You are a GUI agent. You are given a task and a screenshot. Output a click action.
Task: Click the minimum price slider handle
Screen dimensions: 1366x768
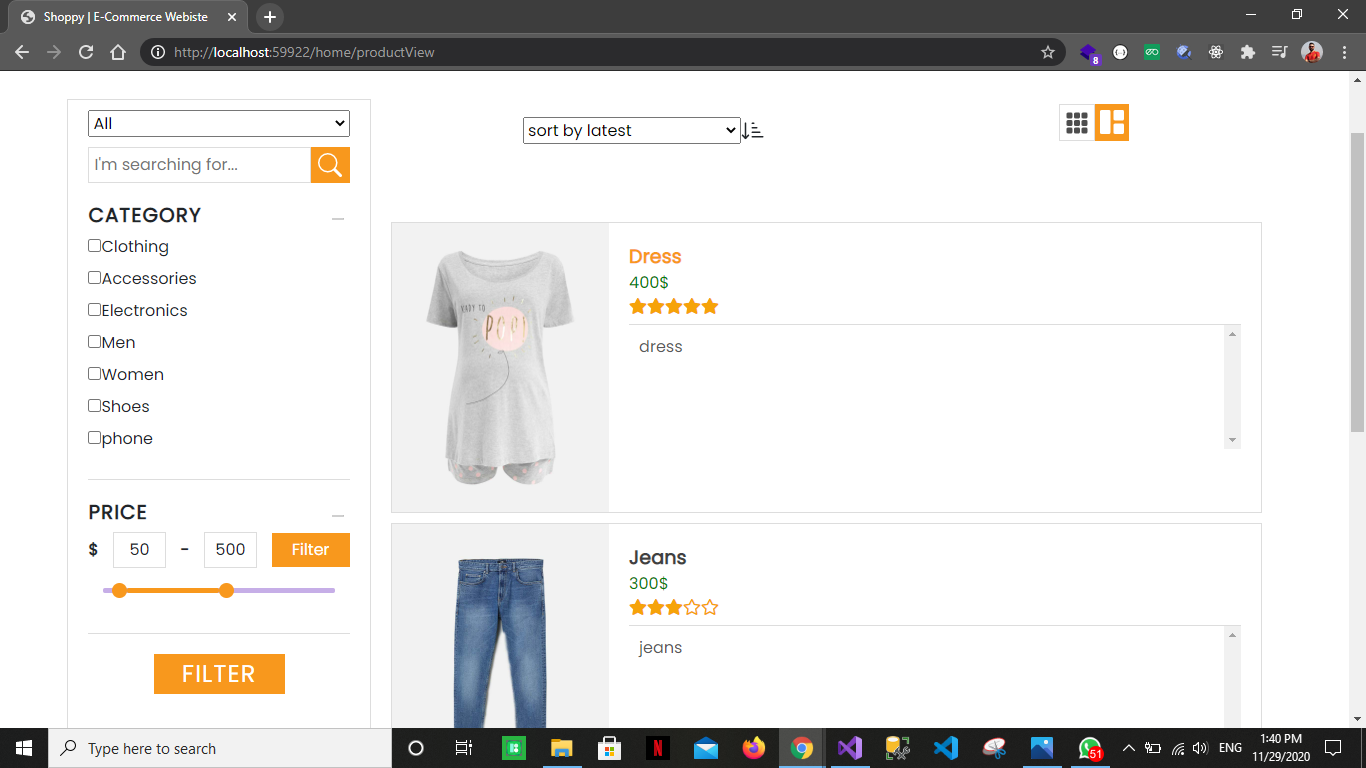tap(119, 590)
